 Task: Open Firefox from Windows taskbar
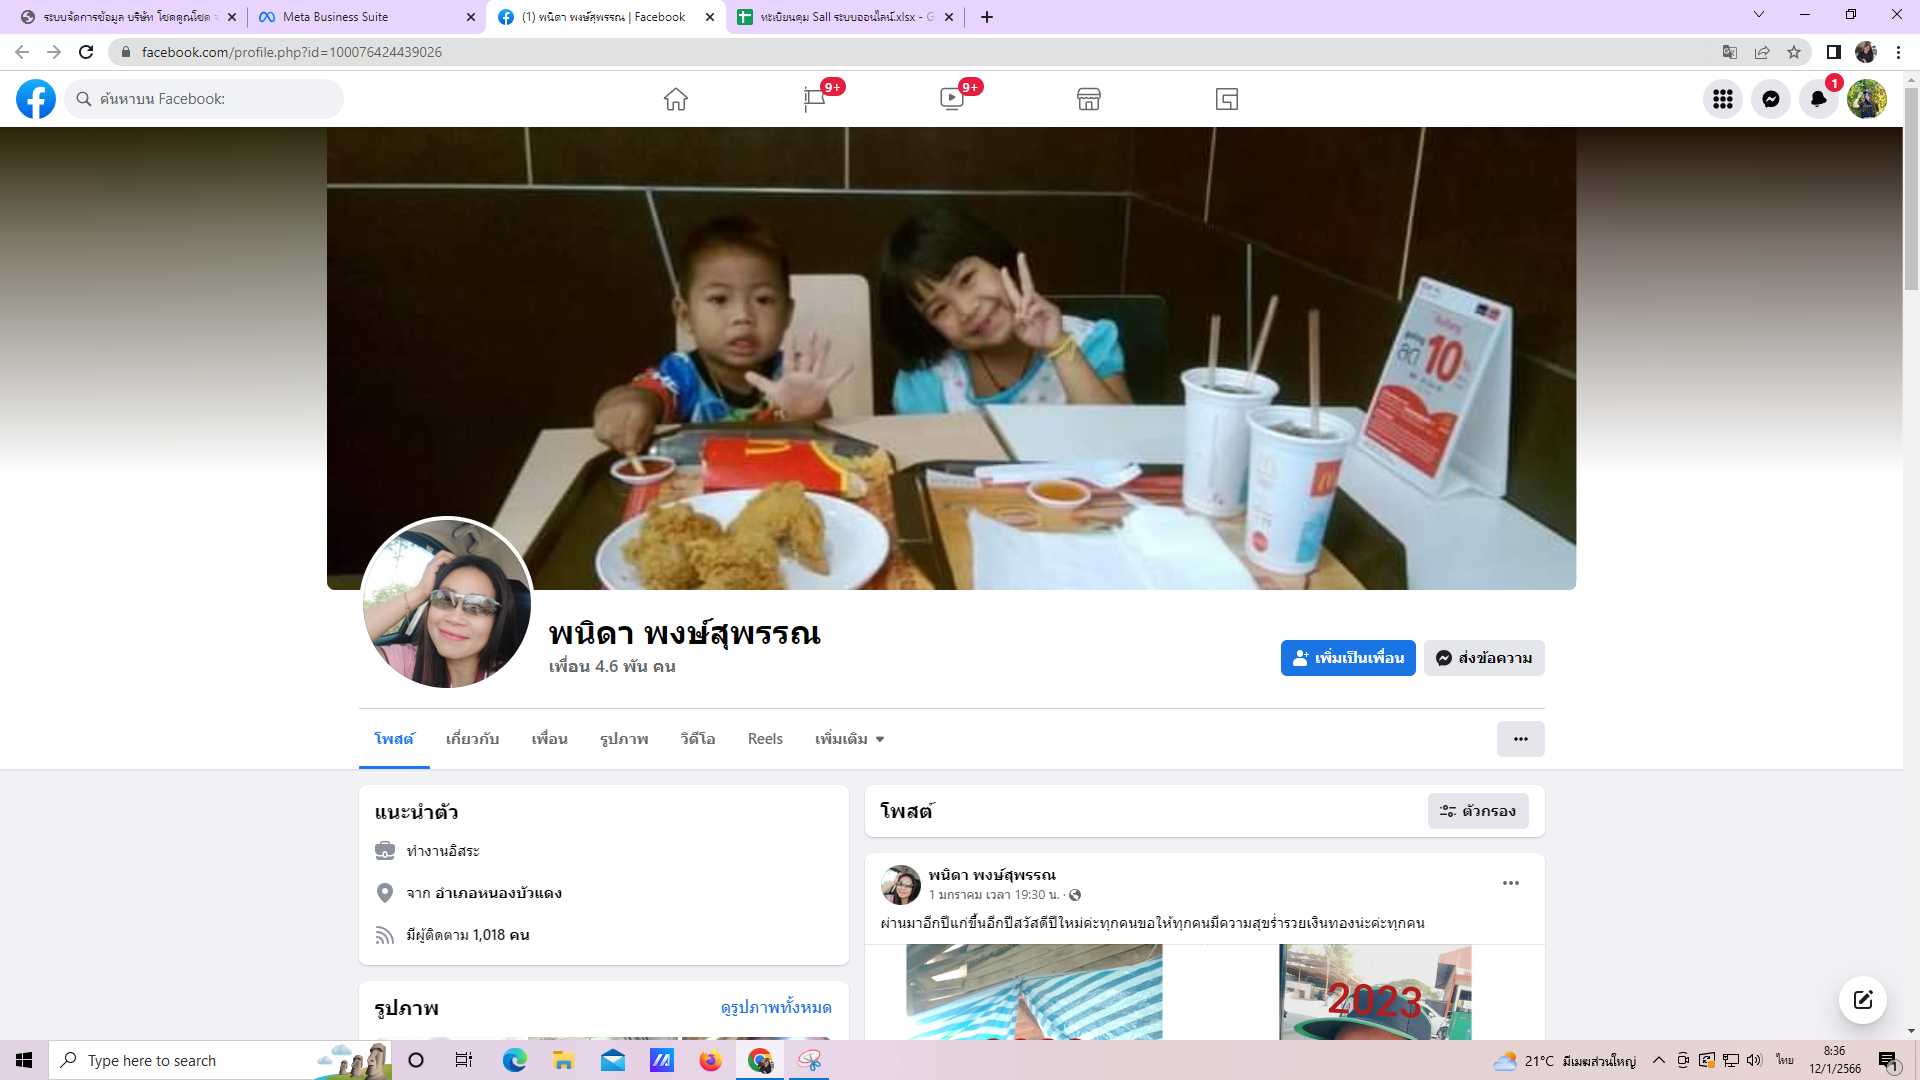click(x=710, y=1060)
